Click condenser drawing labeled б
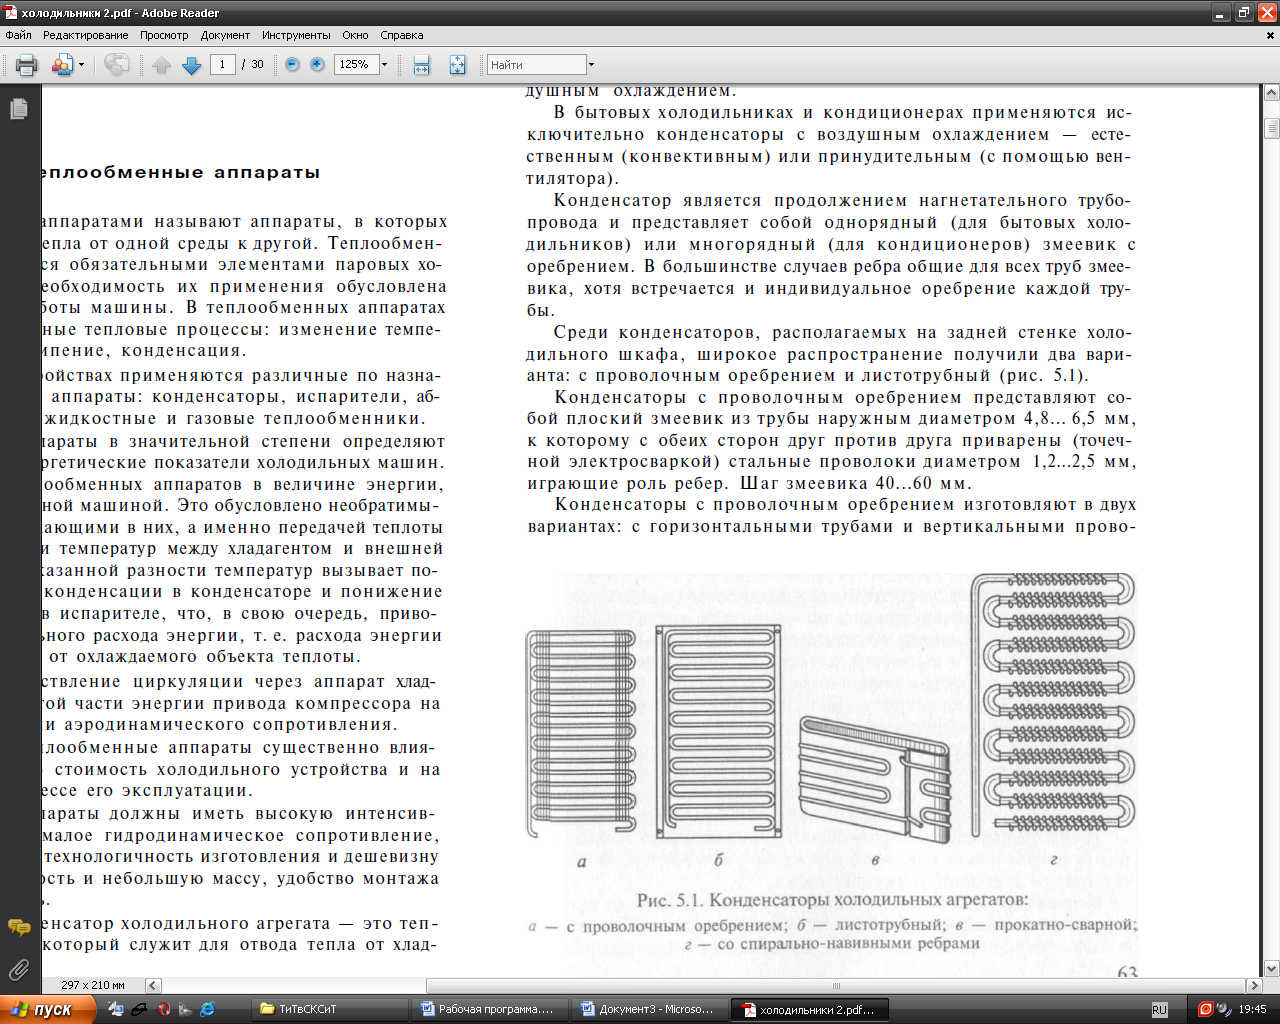1280x1024 pixels. click(x=718, y=732)
